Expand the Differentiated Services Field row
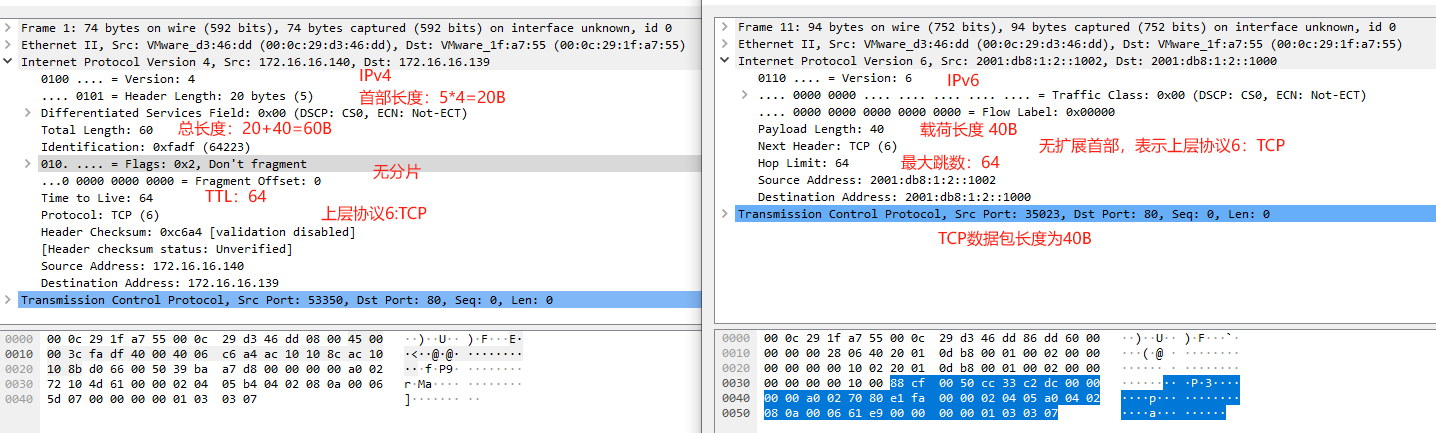This screenshot has width=1436, height=433. point(28,113)
